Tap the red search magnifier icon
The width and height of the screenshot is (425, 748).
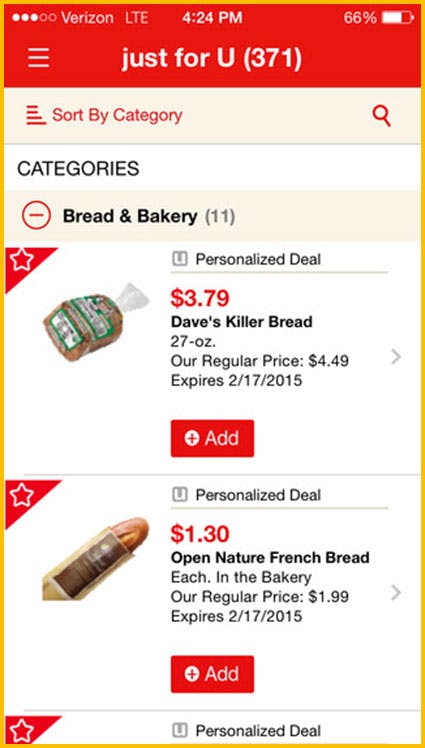382,116
